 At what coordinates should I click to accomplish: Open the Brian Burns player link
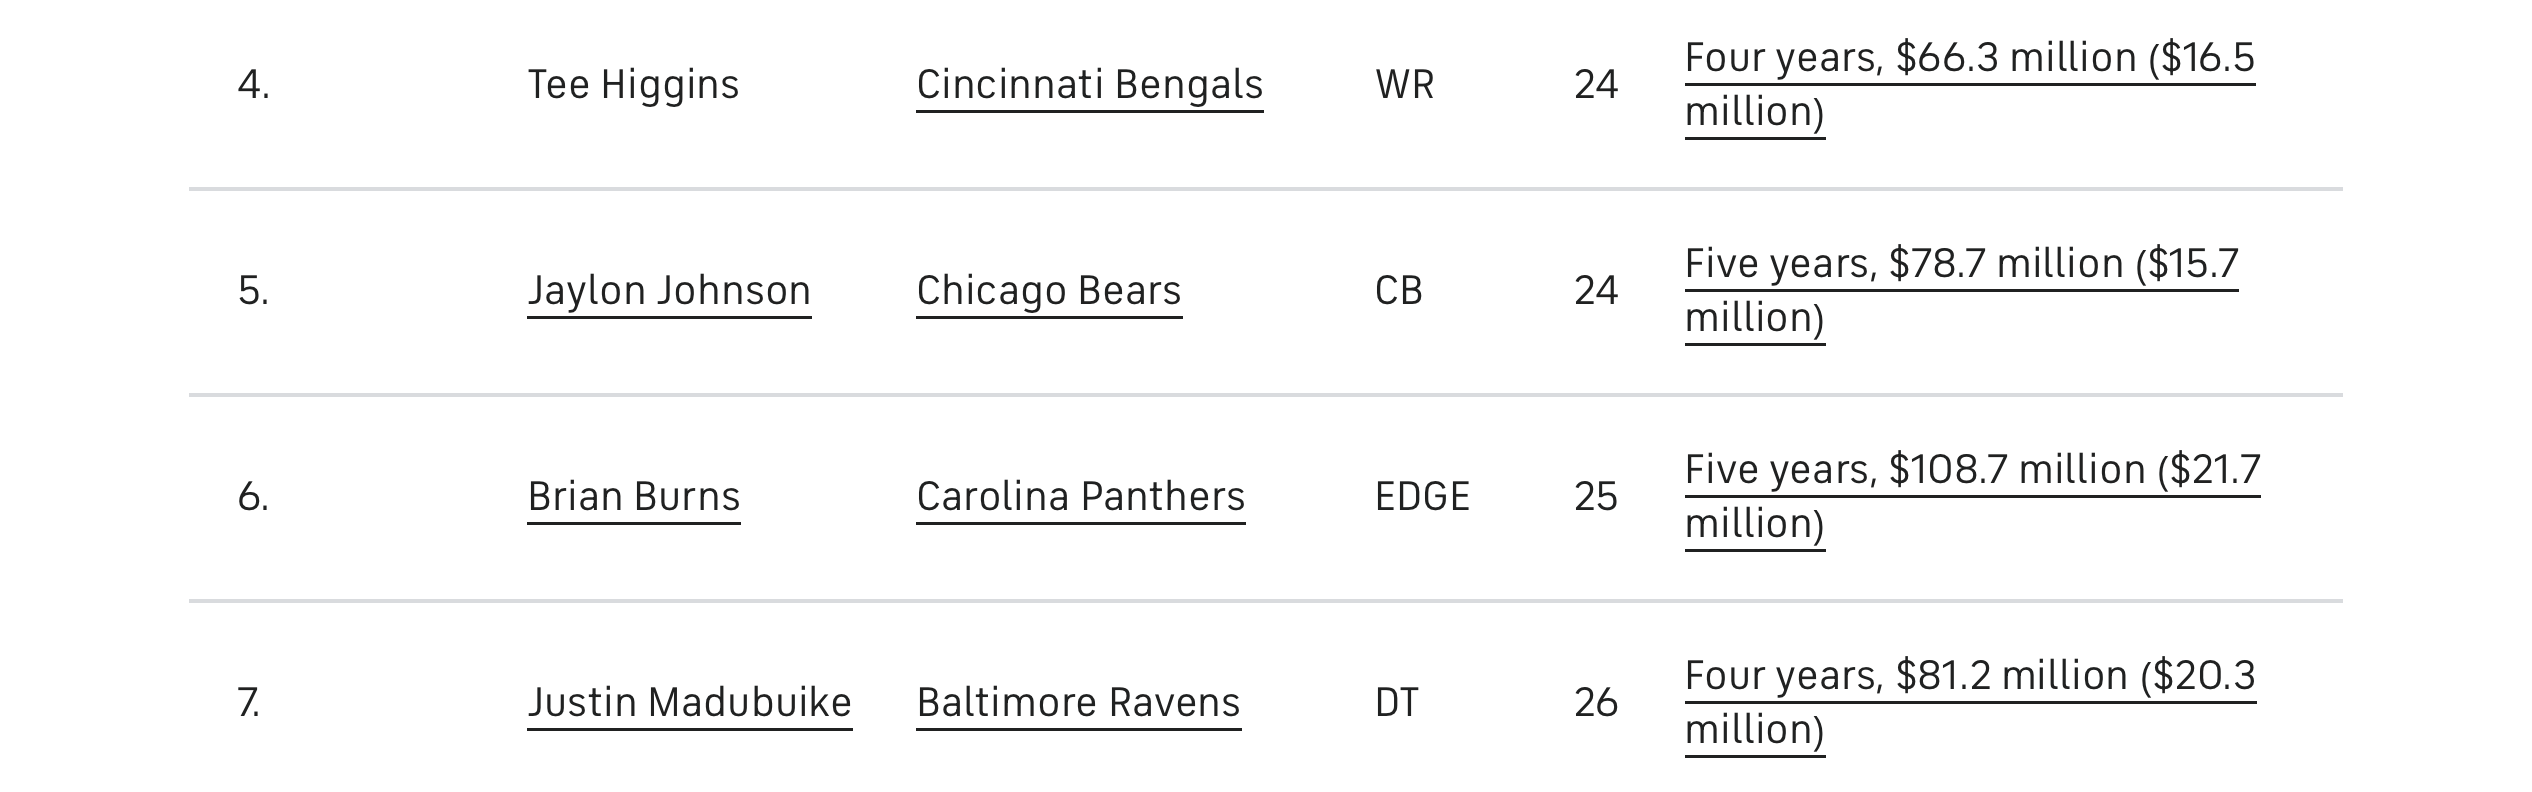(634, 497)
